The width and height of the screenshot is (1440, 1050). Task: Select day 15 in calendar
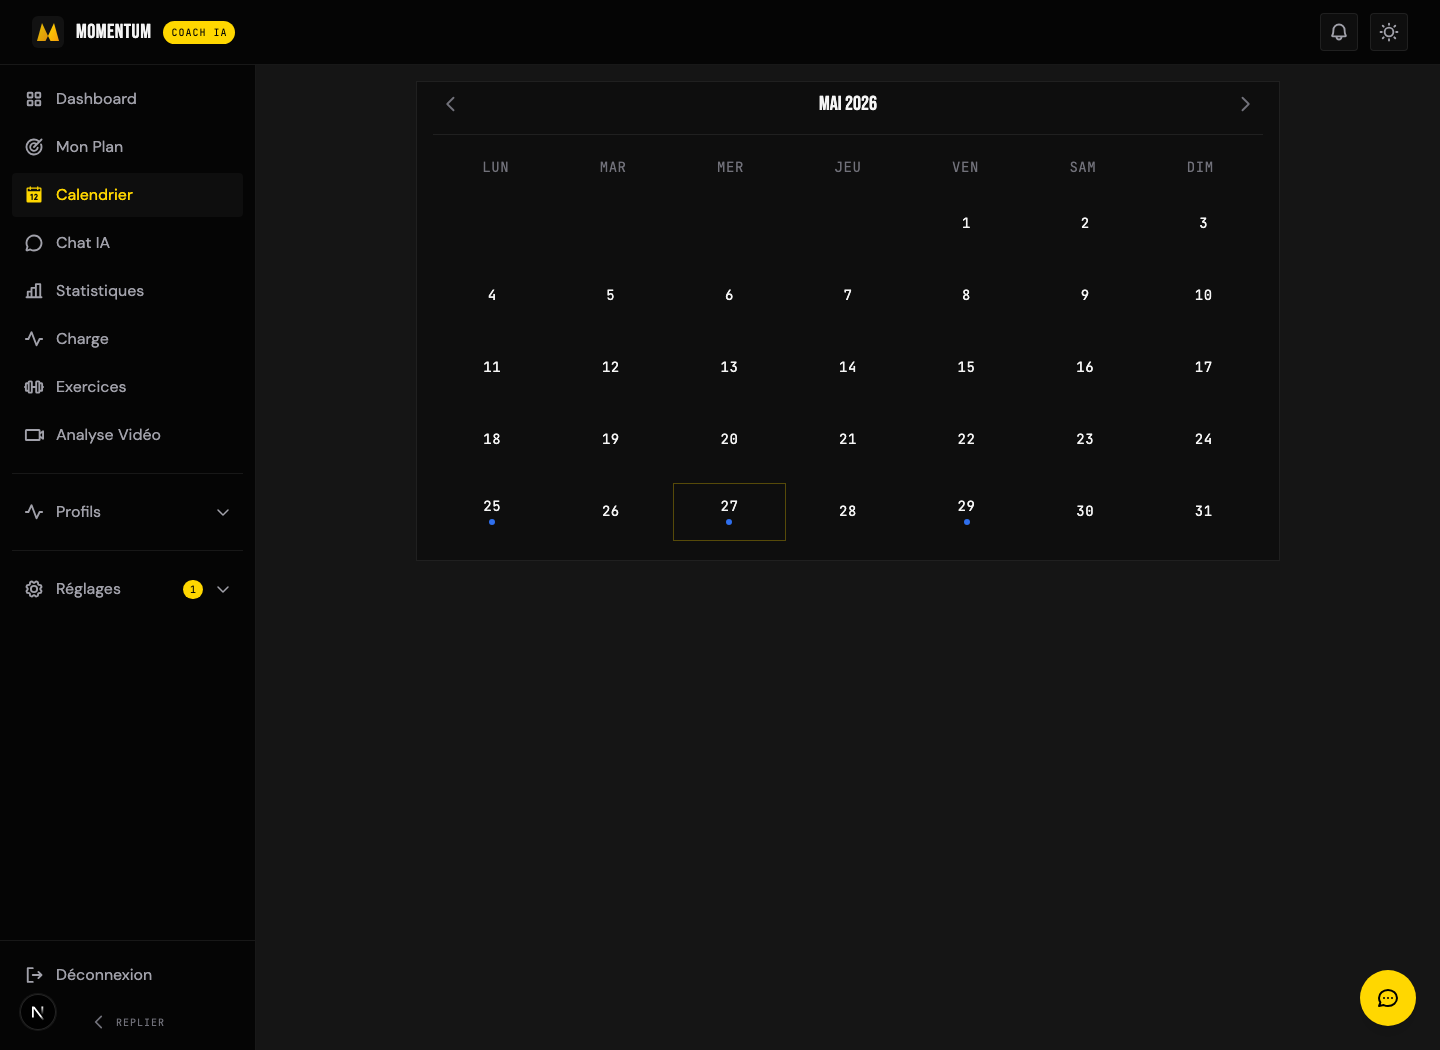966,367
